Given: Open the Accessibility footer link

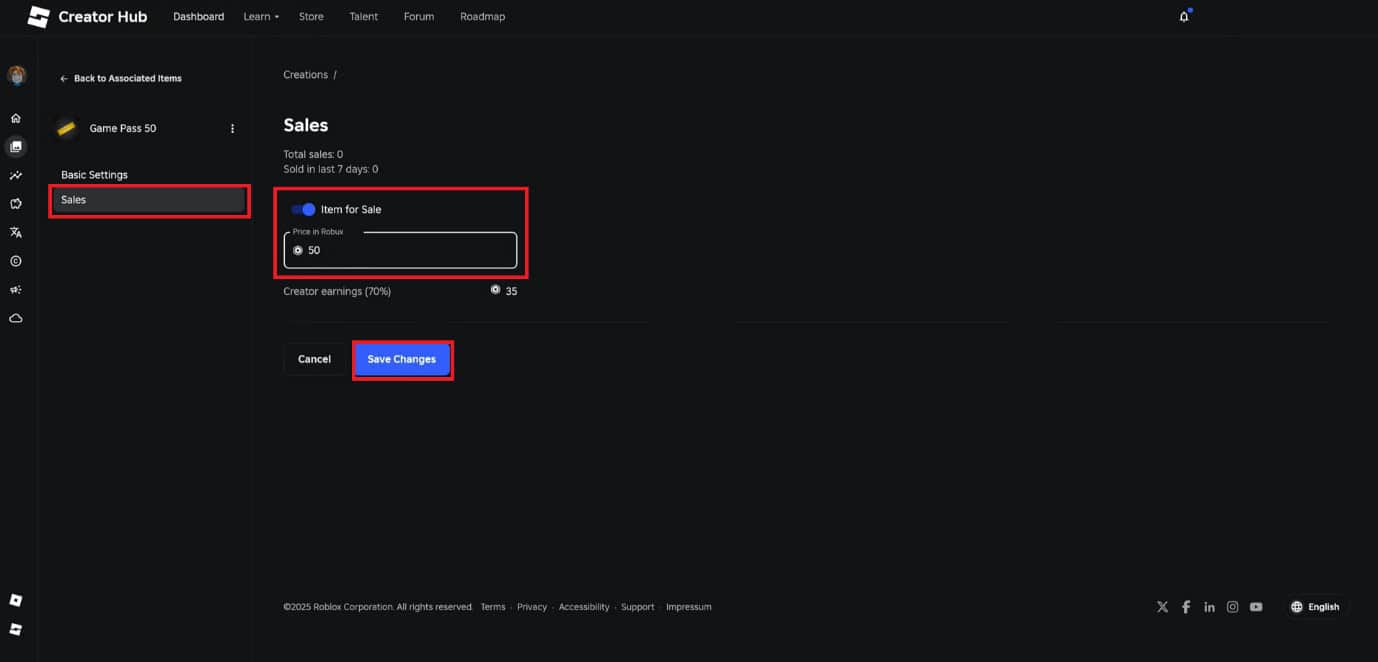Looking at the screenshot, I should click(x=584, y=607).
